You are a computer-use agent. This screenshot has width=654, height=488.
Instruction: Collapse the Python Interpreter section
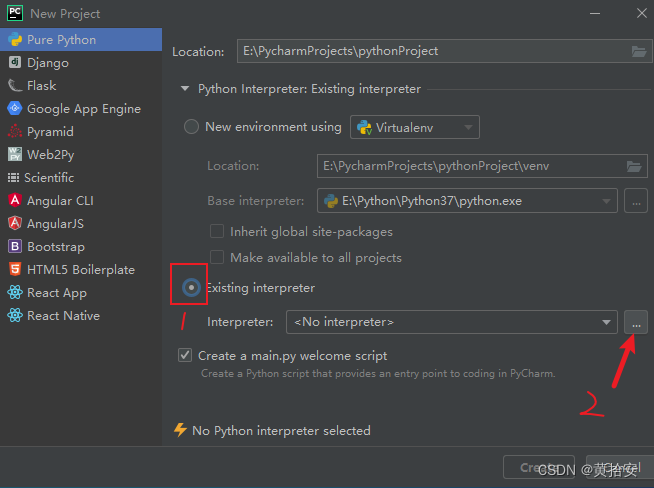(185, 88)
